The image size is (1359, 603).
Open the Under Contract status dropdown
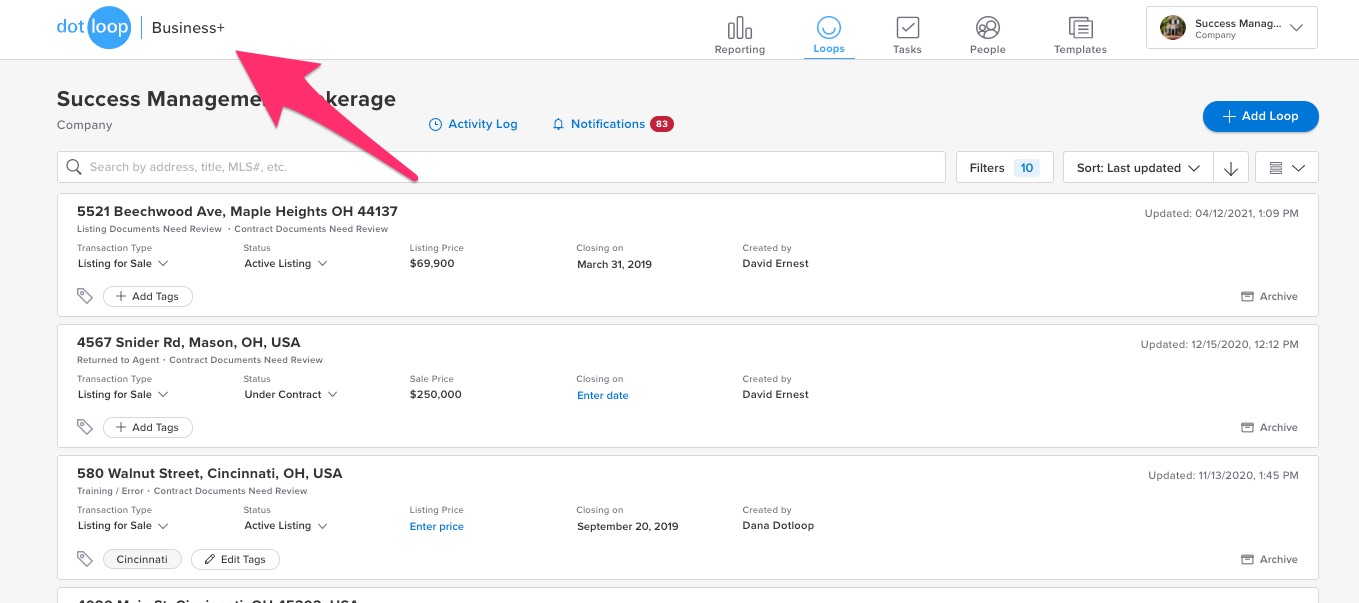click(291, 395)
